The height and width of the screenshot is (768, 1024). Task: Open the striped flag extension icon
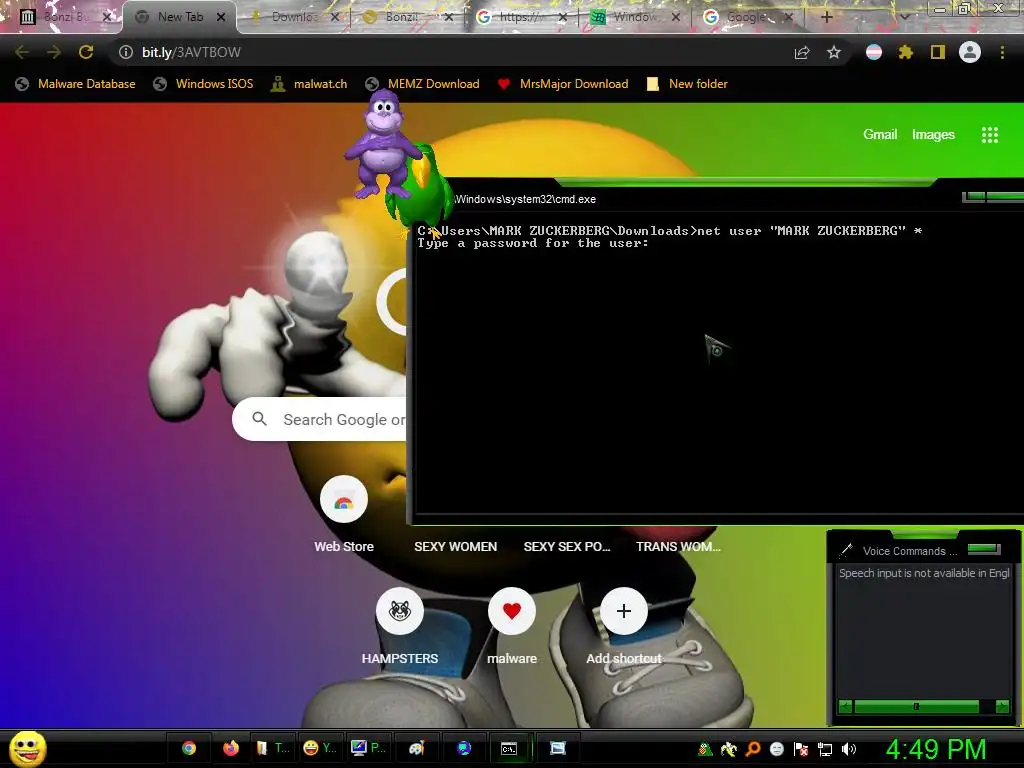pos(874,52)
